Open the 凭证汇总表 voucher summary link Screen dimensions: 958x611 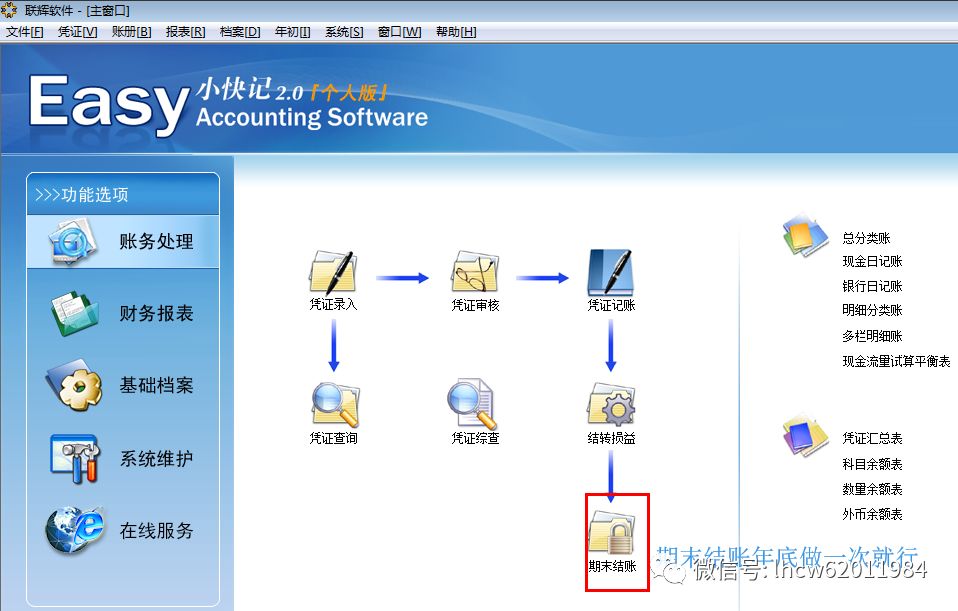pyautogui.click(x=872, y=438)
